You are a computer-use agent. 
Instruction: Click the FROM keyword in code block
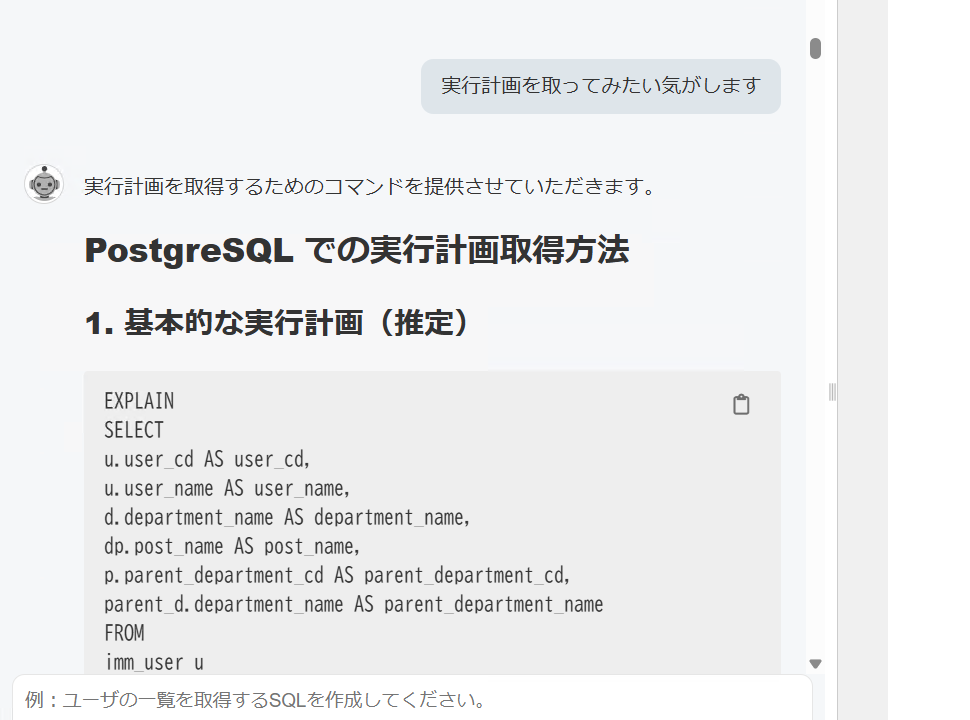[124, 634]
